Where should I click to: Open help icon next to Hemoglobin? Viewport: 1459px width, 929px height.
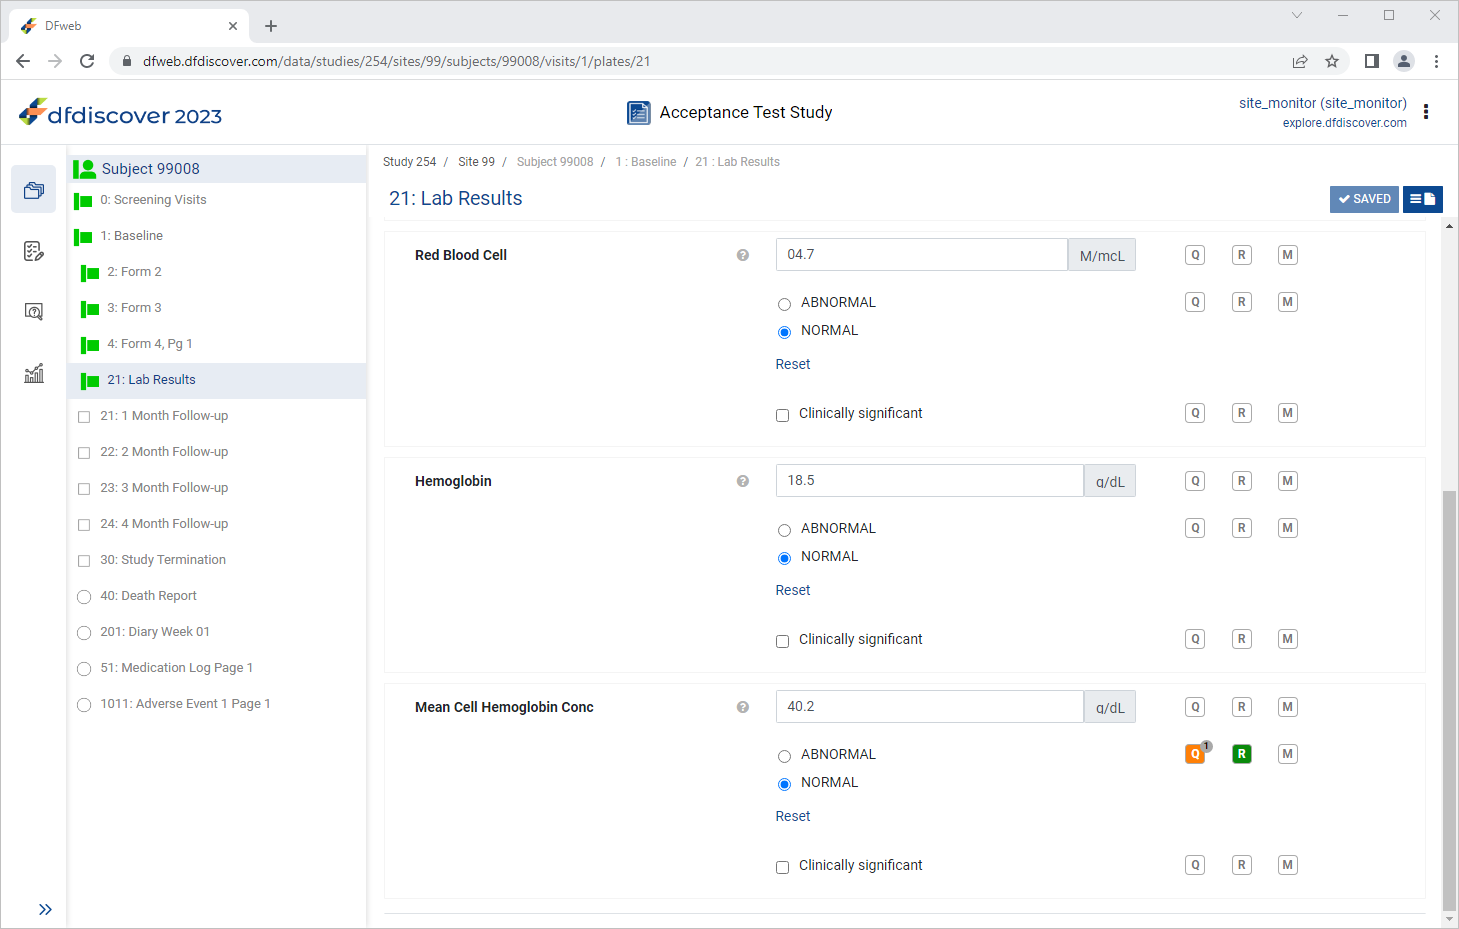(x=743, y=481)
